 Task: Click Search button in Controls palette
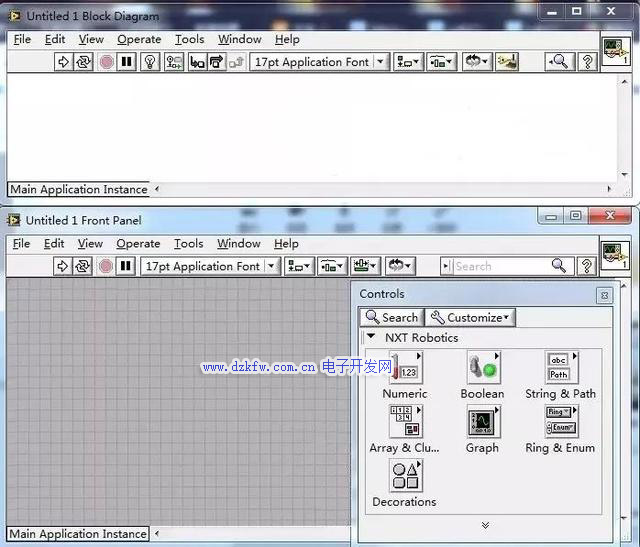(x=391, y=317)
